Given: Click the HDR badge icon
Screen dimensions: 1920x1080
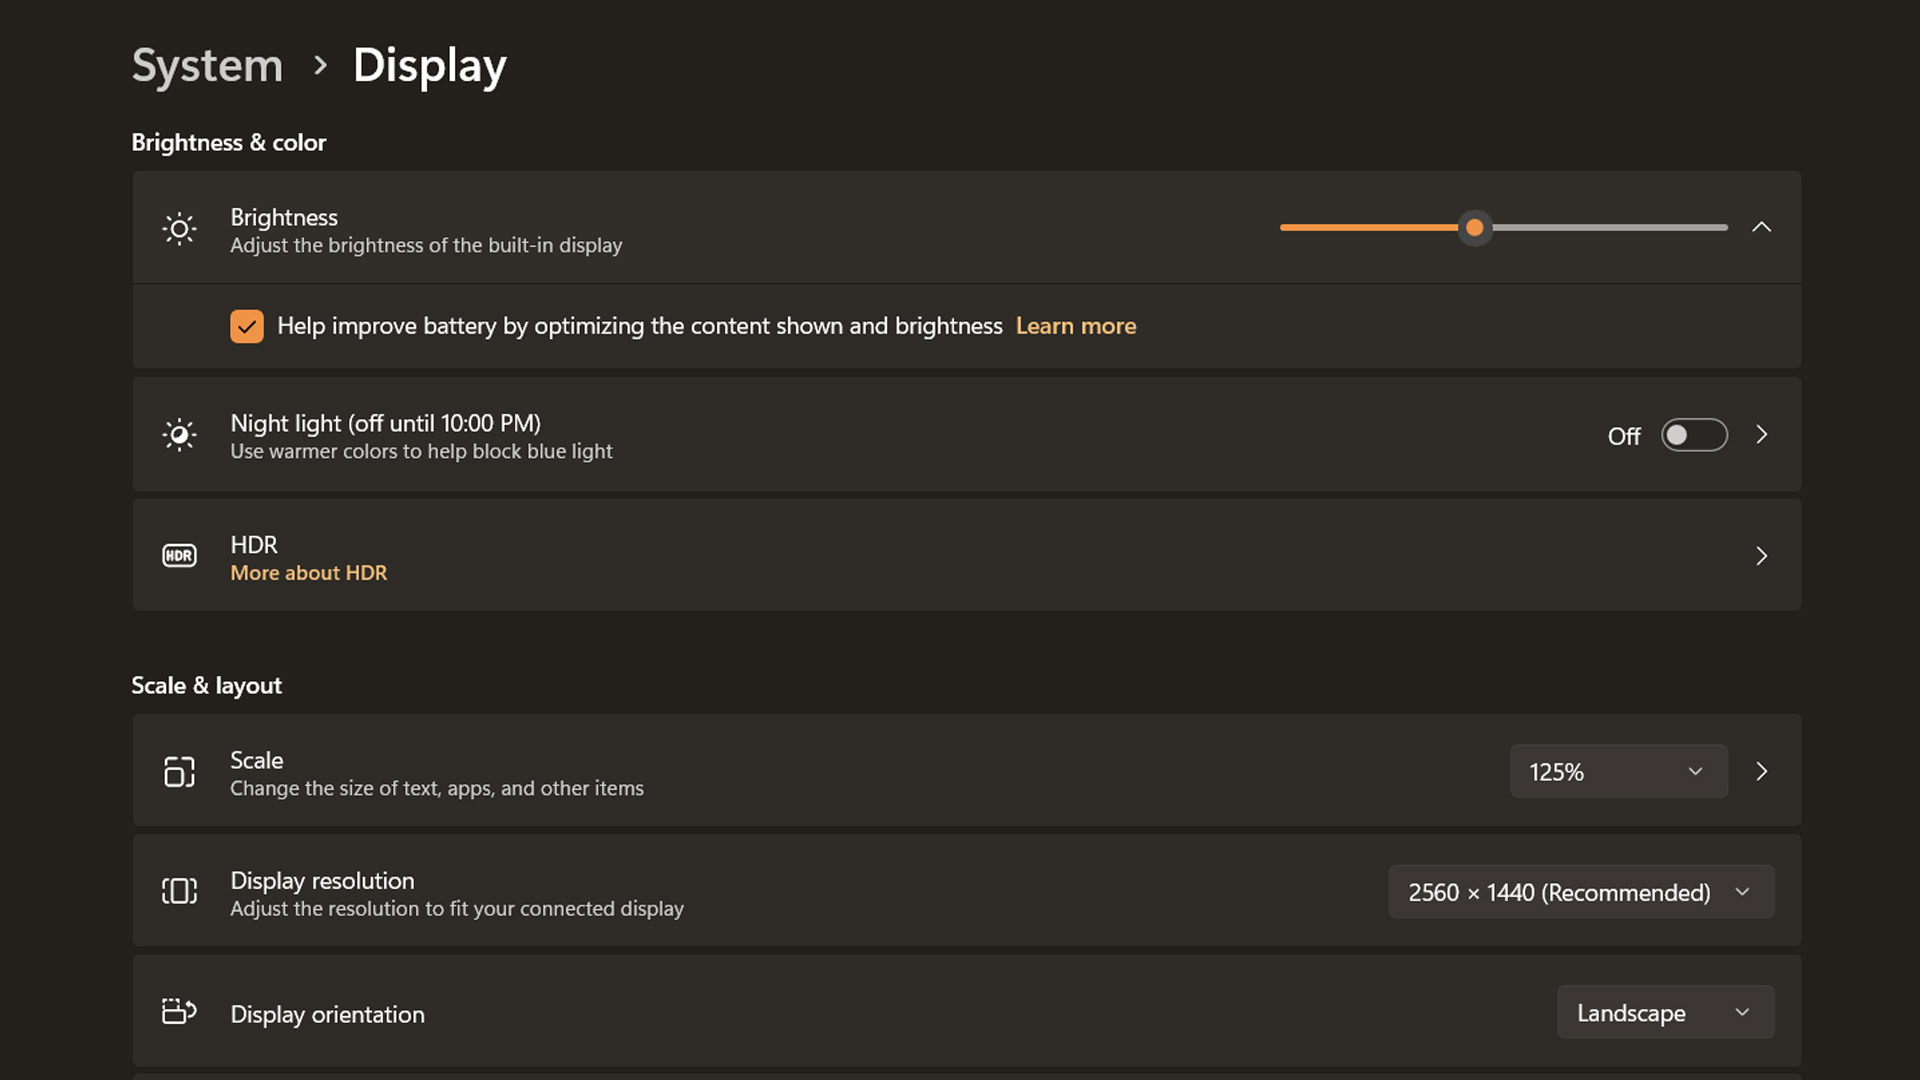Looking at the screenshot, I should click(x=179, y=556).
